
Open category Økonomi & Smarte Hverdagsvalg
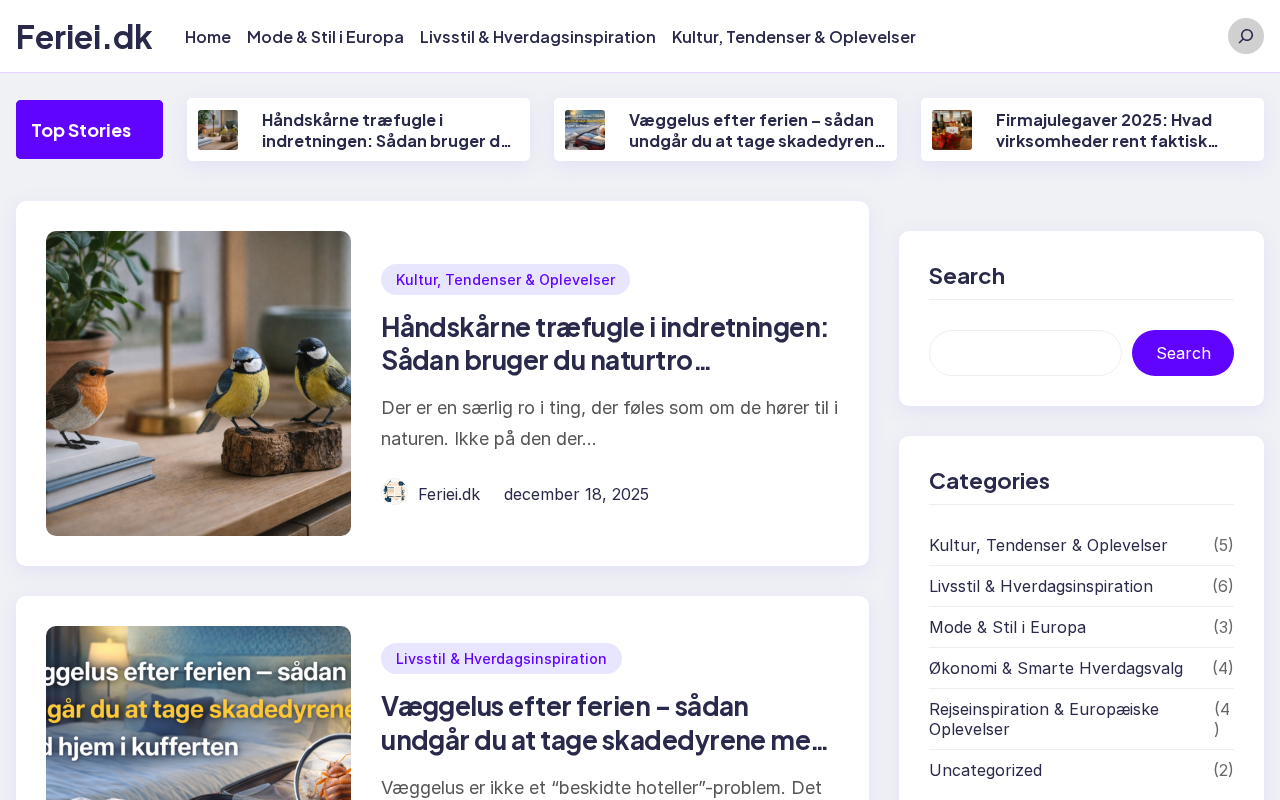click(x=1056, y=668)
